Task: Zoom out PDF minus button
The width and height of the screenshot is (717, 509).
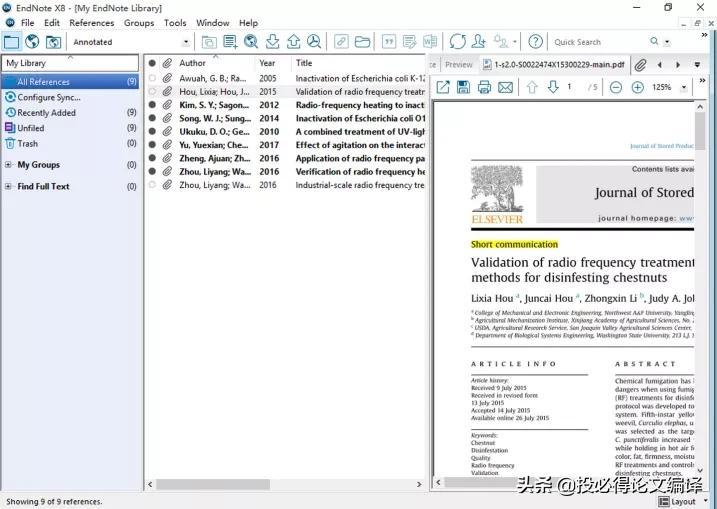Action: [x=616, y=87]
